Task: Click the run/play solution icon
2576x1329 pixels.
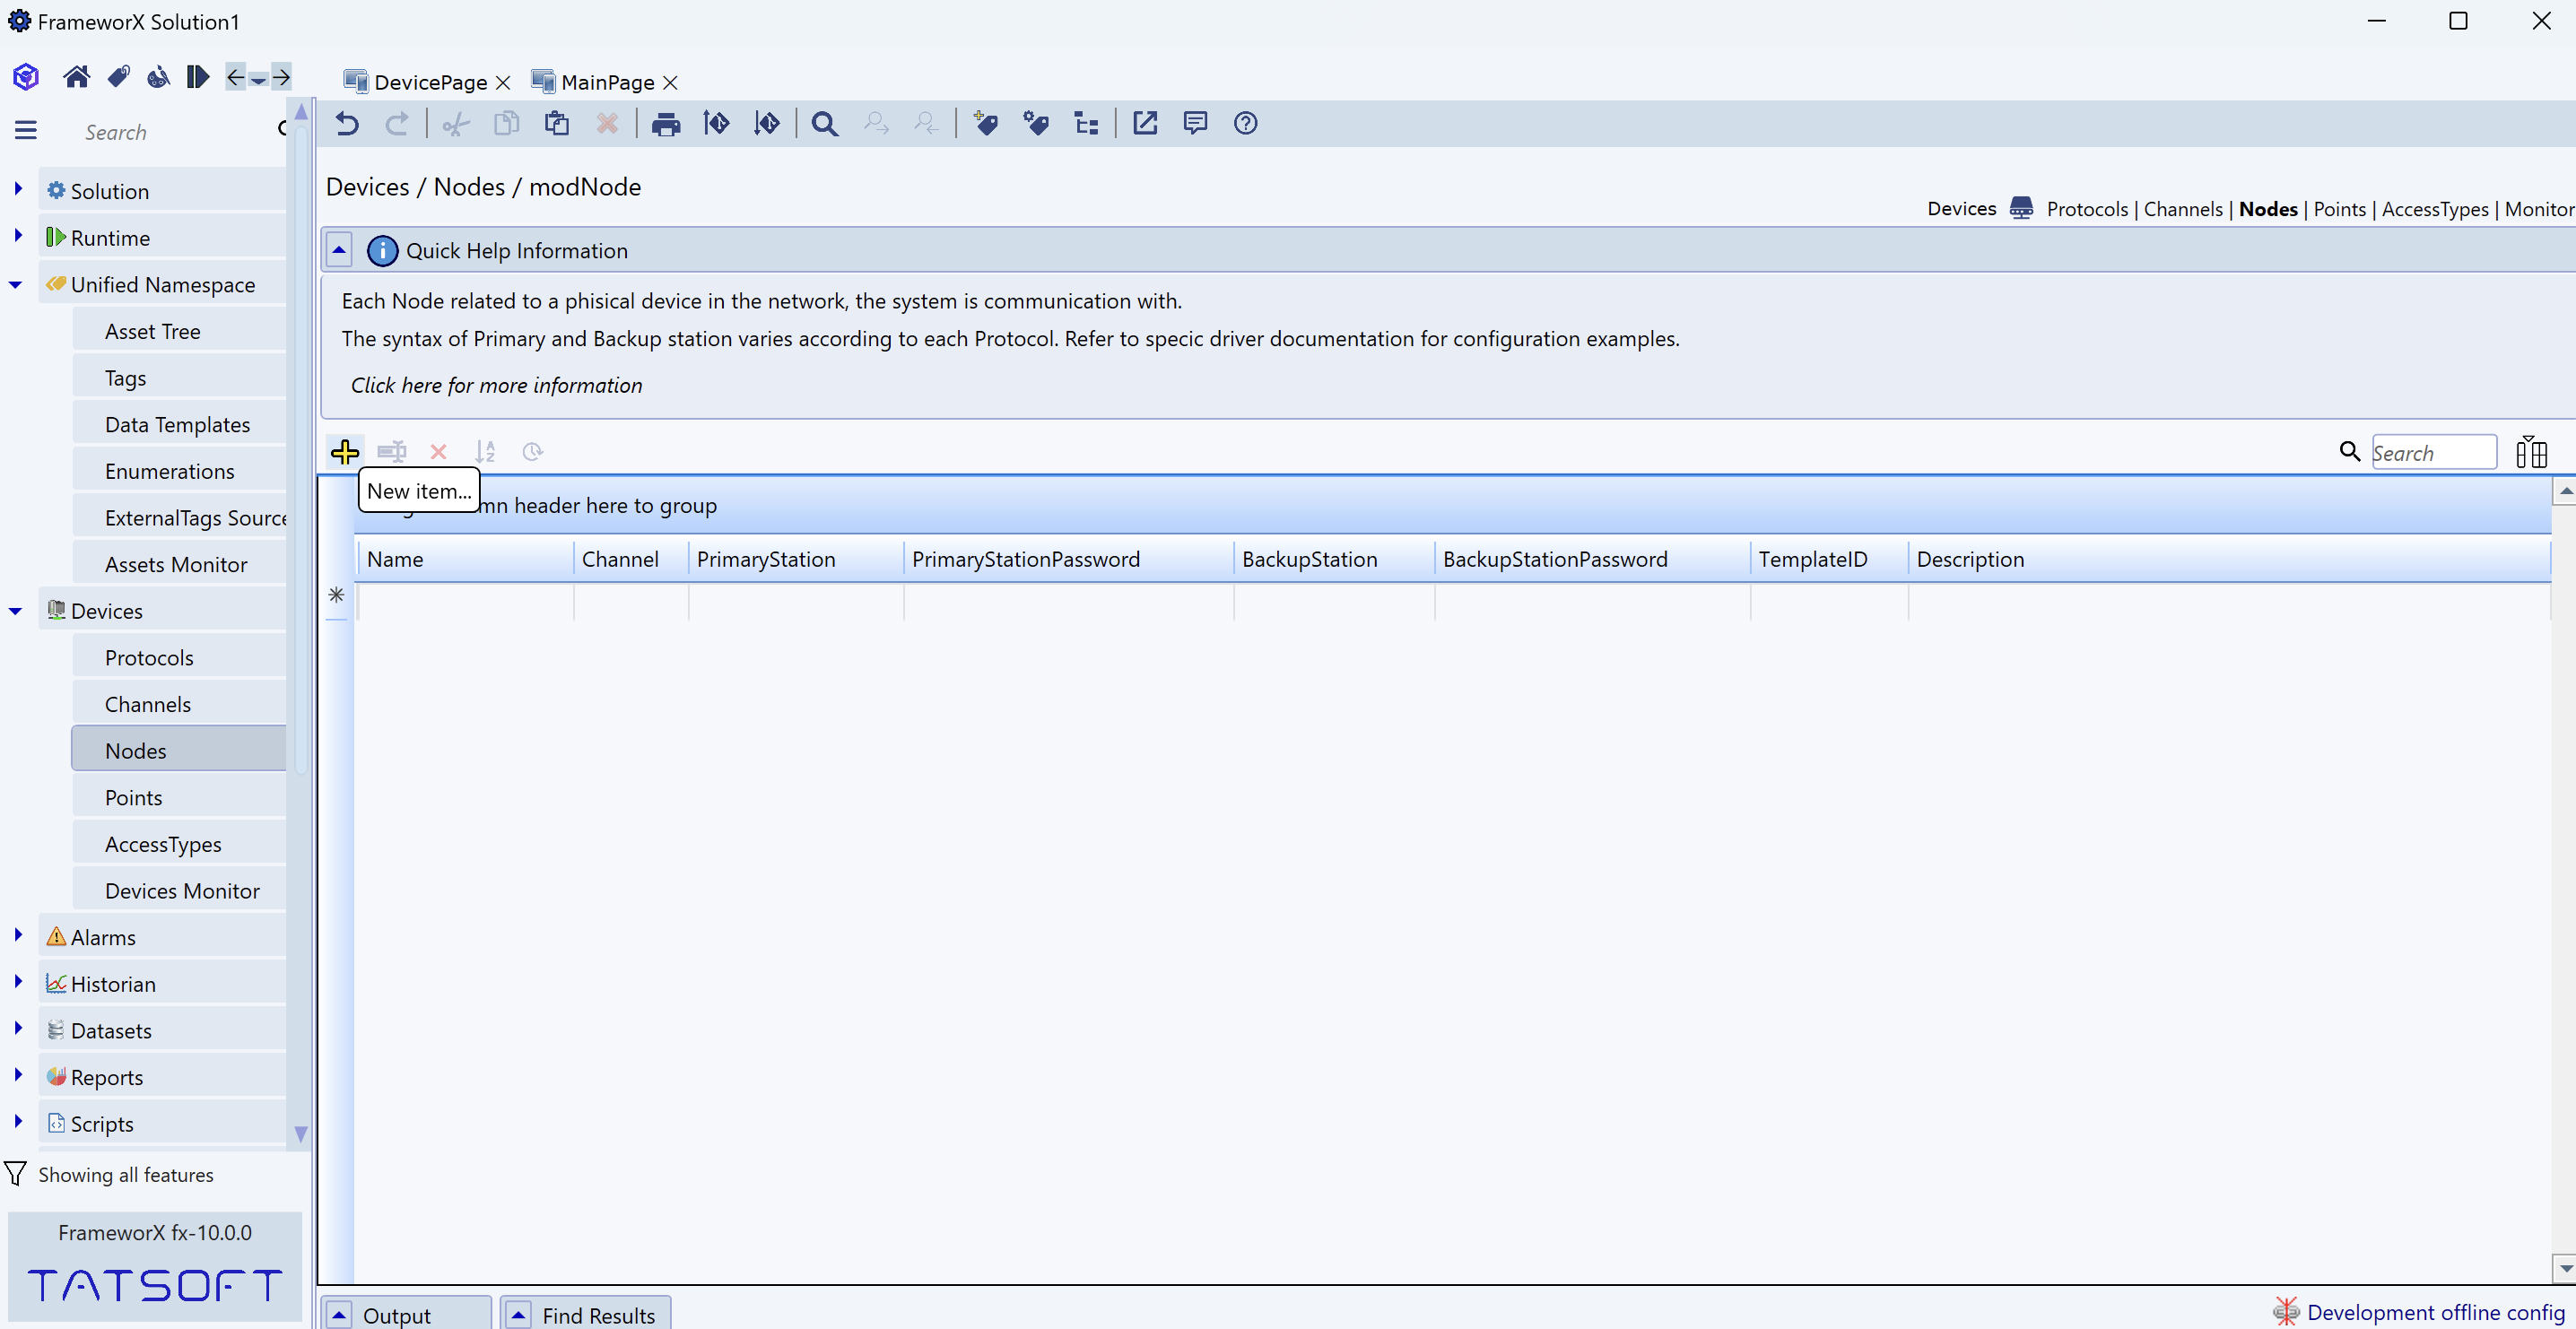Action: click(197, 77)
